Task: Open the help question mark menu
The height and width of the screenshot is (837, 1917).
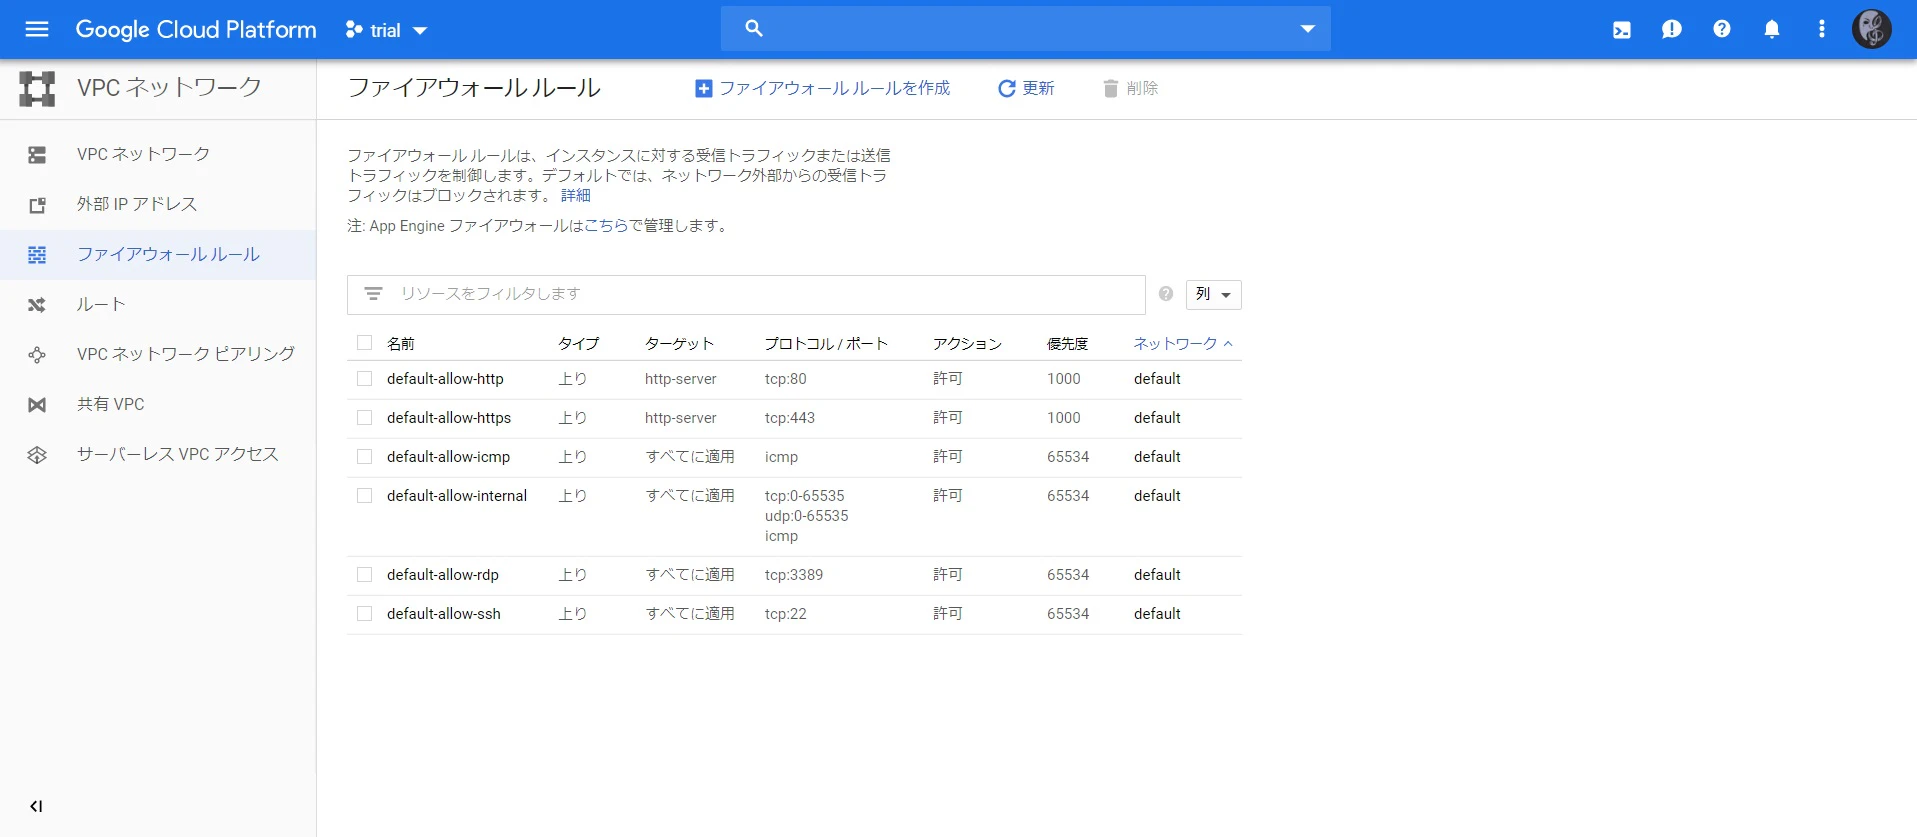Action: pyautogui.click(x=1722, y=30)
